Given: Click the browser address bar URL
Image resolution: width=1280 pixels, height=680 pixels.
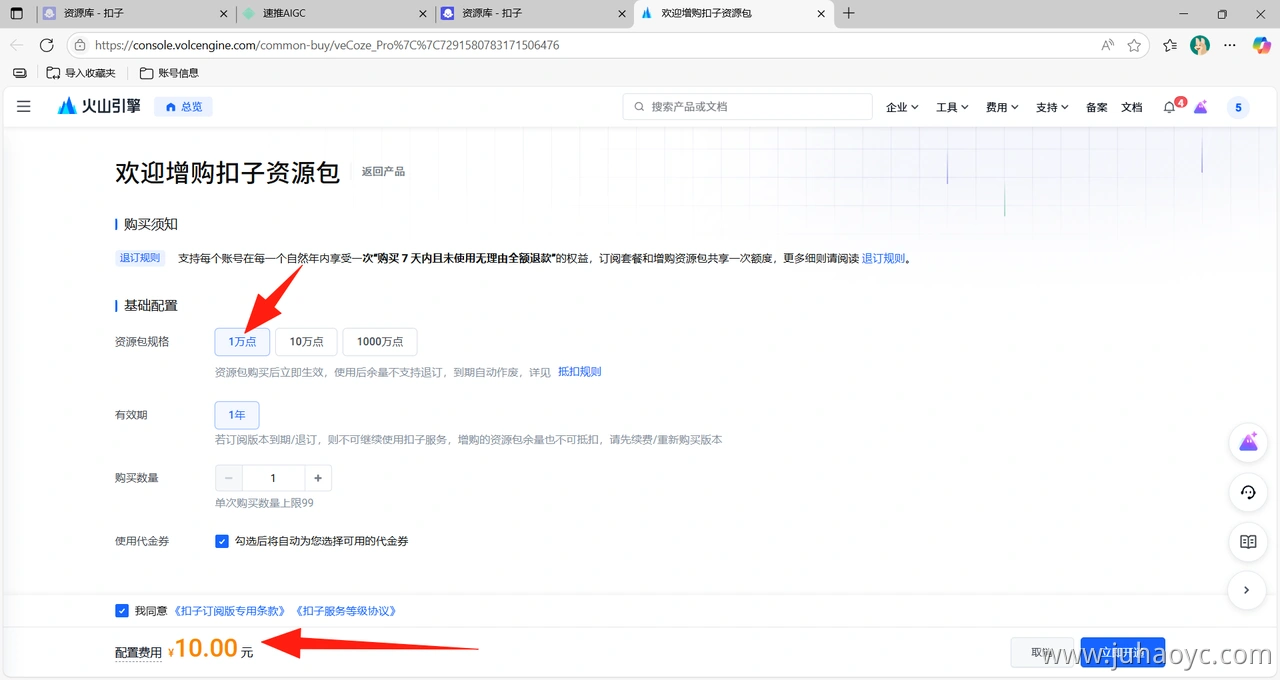Looking at the screenshot, I should 327,45.
